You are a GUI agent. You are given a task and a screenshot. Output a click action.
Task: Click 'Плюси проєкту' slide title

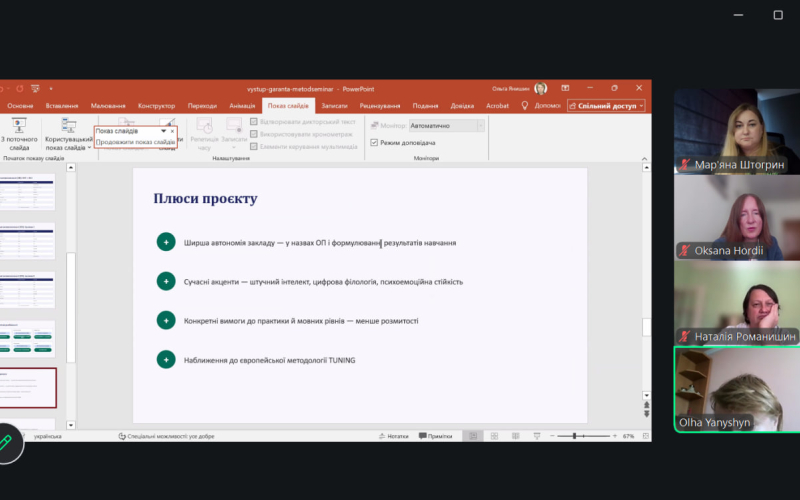click(x=205, y=198)
